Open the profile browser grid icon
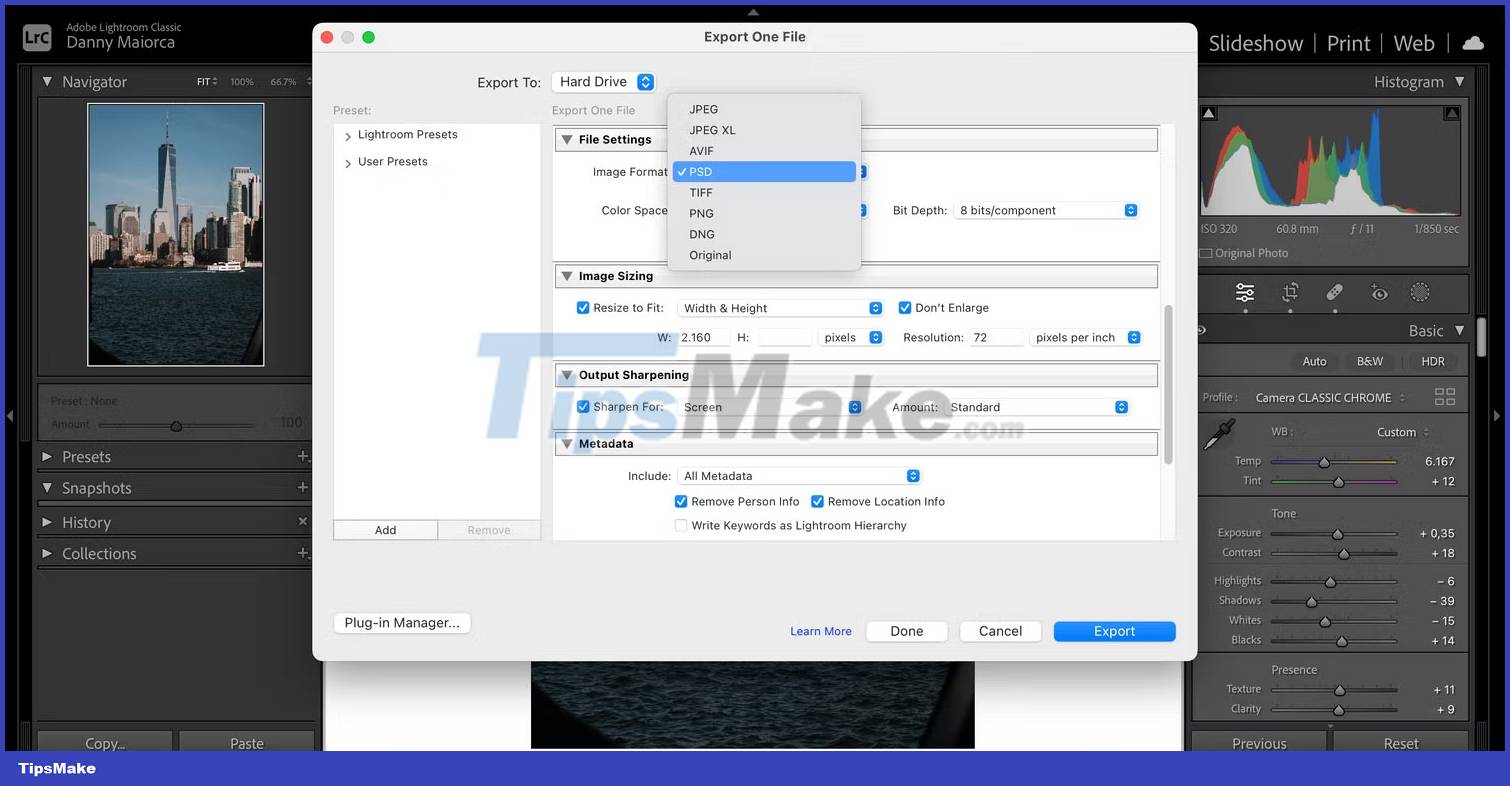The image size is (1510, 786). tap(1445, 397)
